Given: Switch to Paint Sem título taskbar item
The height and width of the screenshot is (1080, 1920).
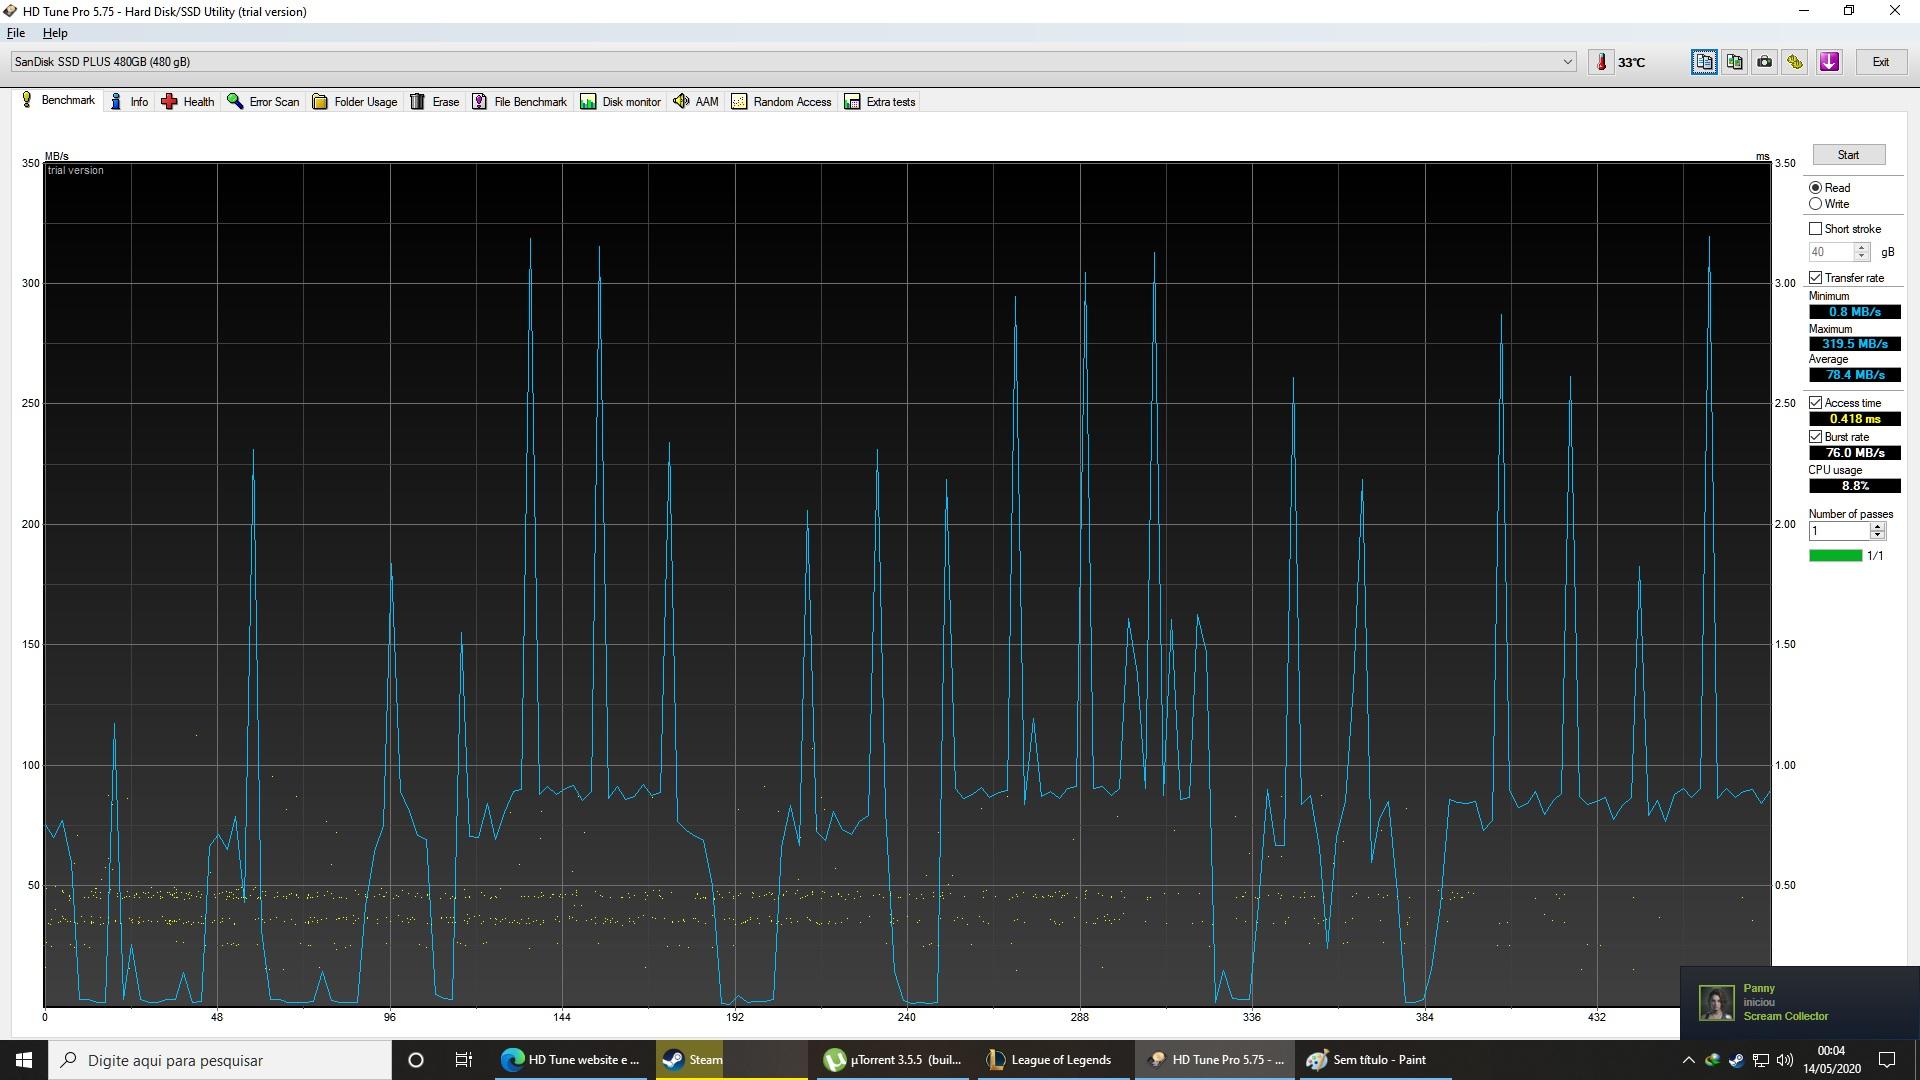Looking at the screenshot, I should click(x=1374, y=1060).
